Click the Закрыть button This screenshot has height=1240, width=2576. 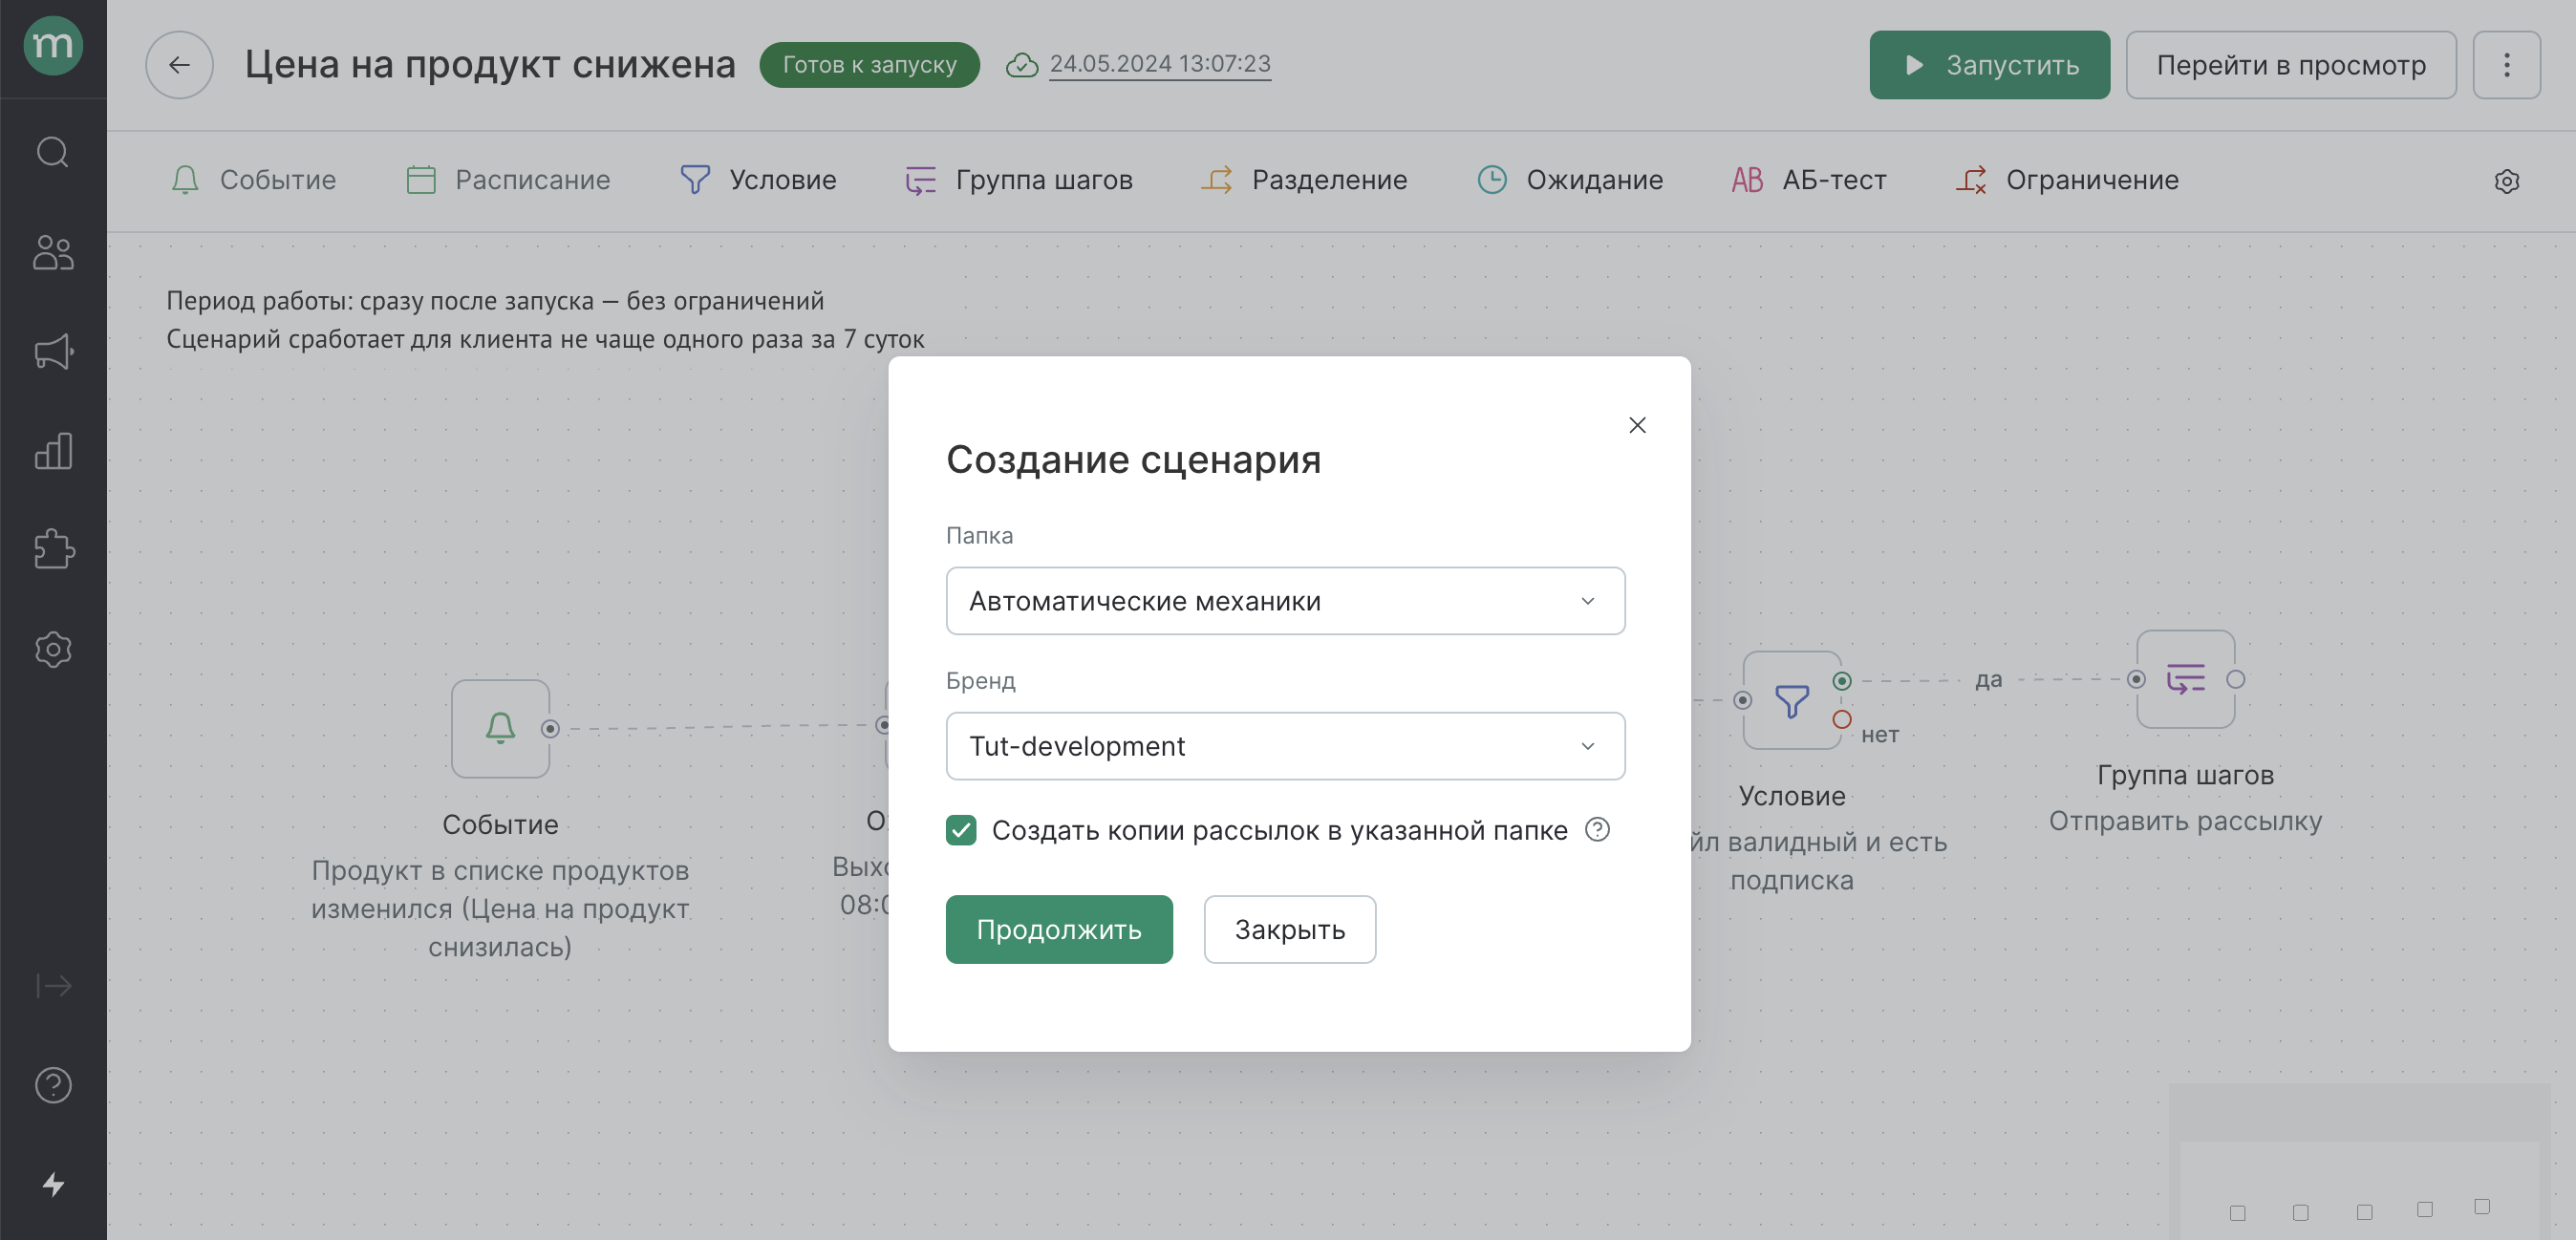tap(1289, 929)
